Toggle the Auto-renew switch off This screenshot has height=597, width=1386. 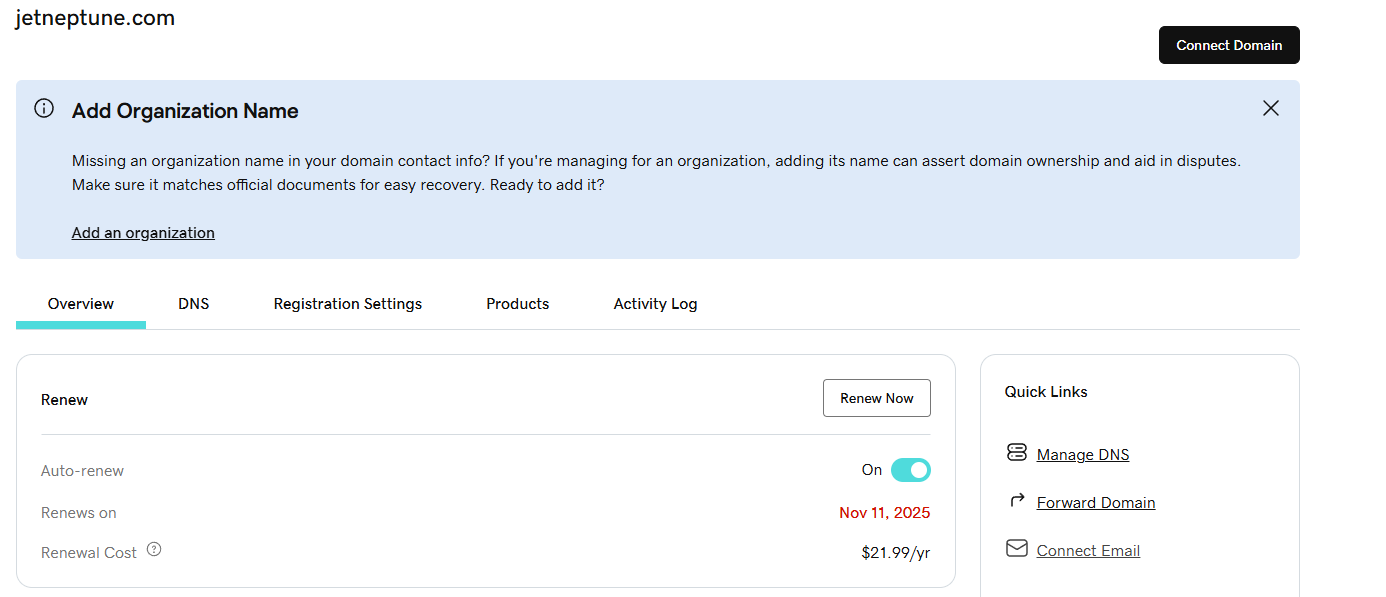pyautogui.click(x=910, y=470)
